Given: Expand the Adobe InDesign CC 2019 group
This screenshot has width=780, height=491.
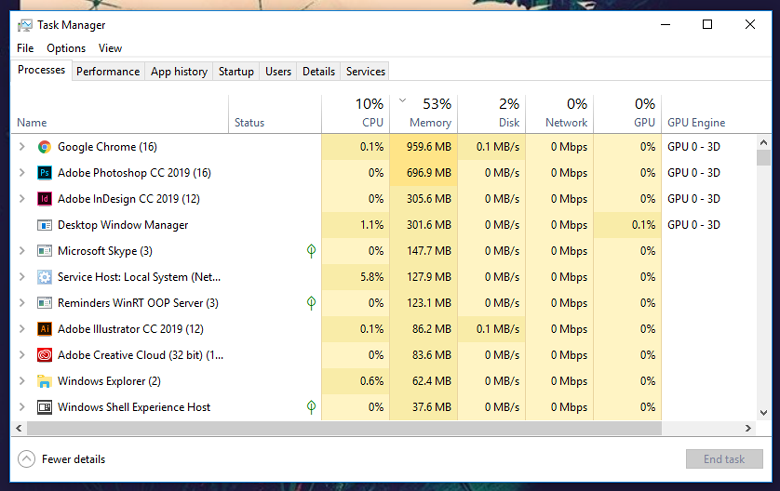Looking at the screenshot, I should coord(22,199).
